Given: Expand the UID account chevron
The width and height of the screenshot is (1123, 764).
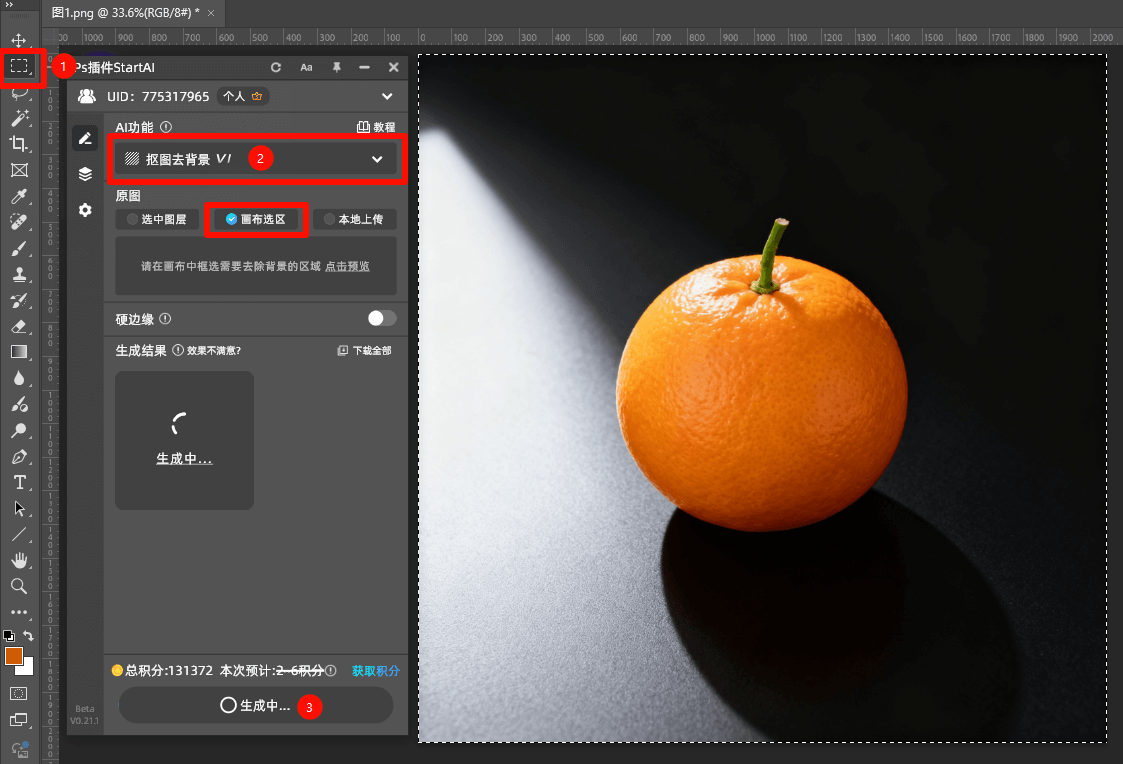Looking at the screenshot, I should point(387,97).
